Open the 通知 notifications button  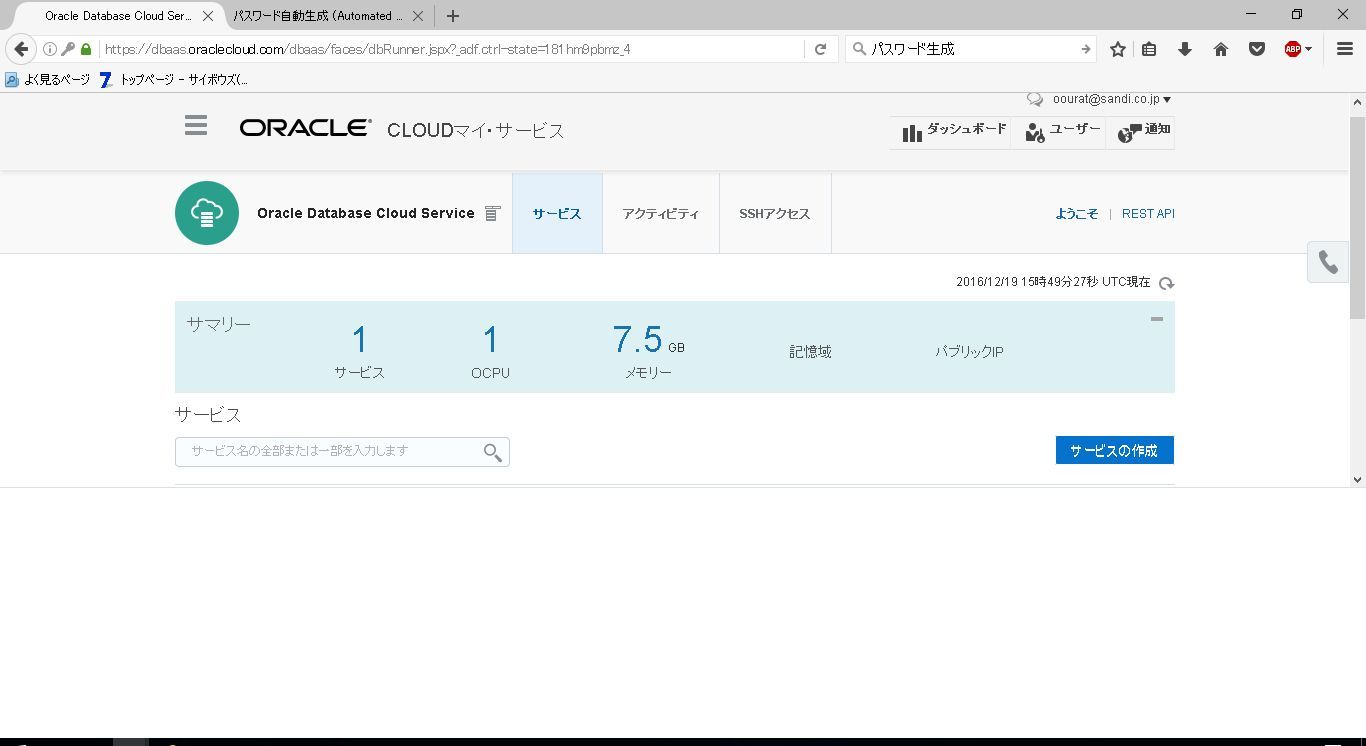1143,132
